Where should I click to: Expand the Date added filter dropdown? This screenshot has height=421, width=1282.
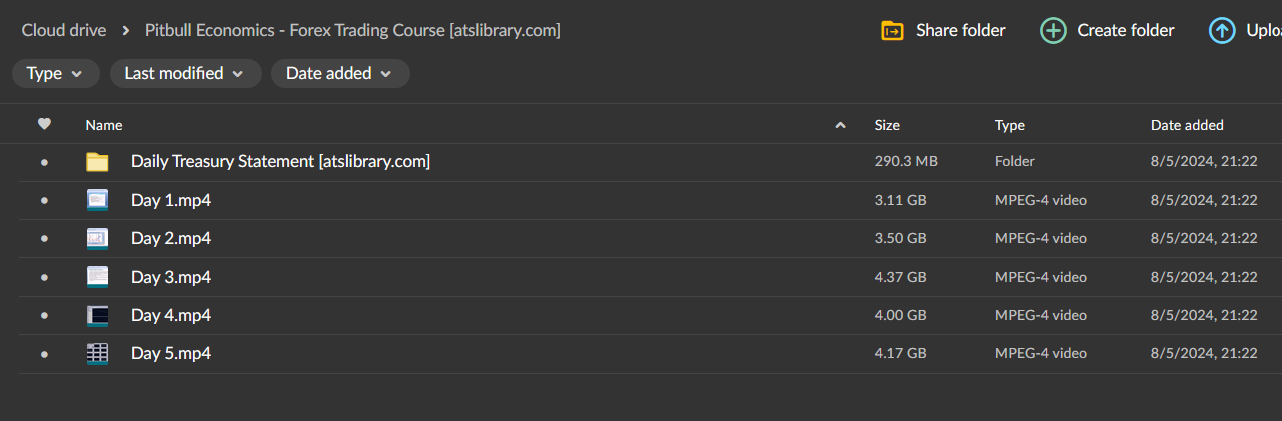(x=339, y=73)
